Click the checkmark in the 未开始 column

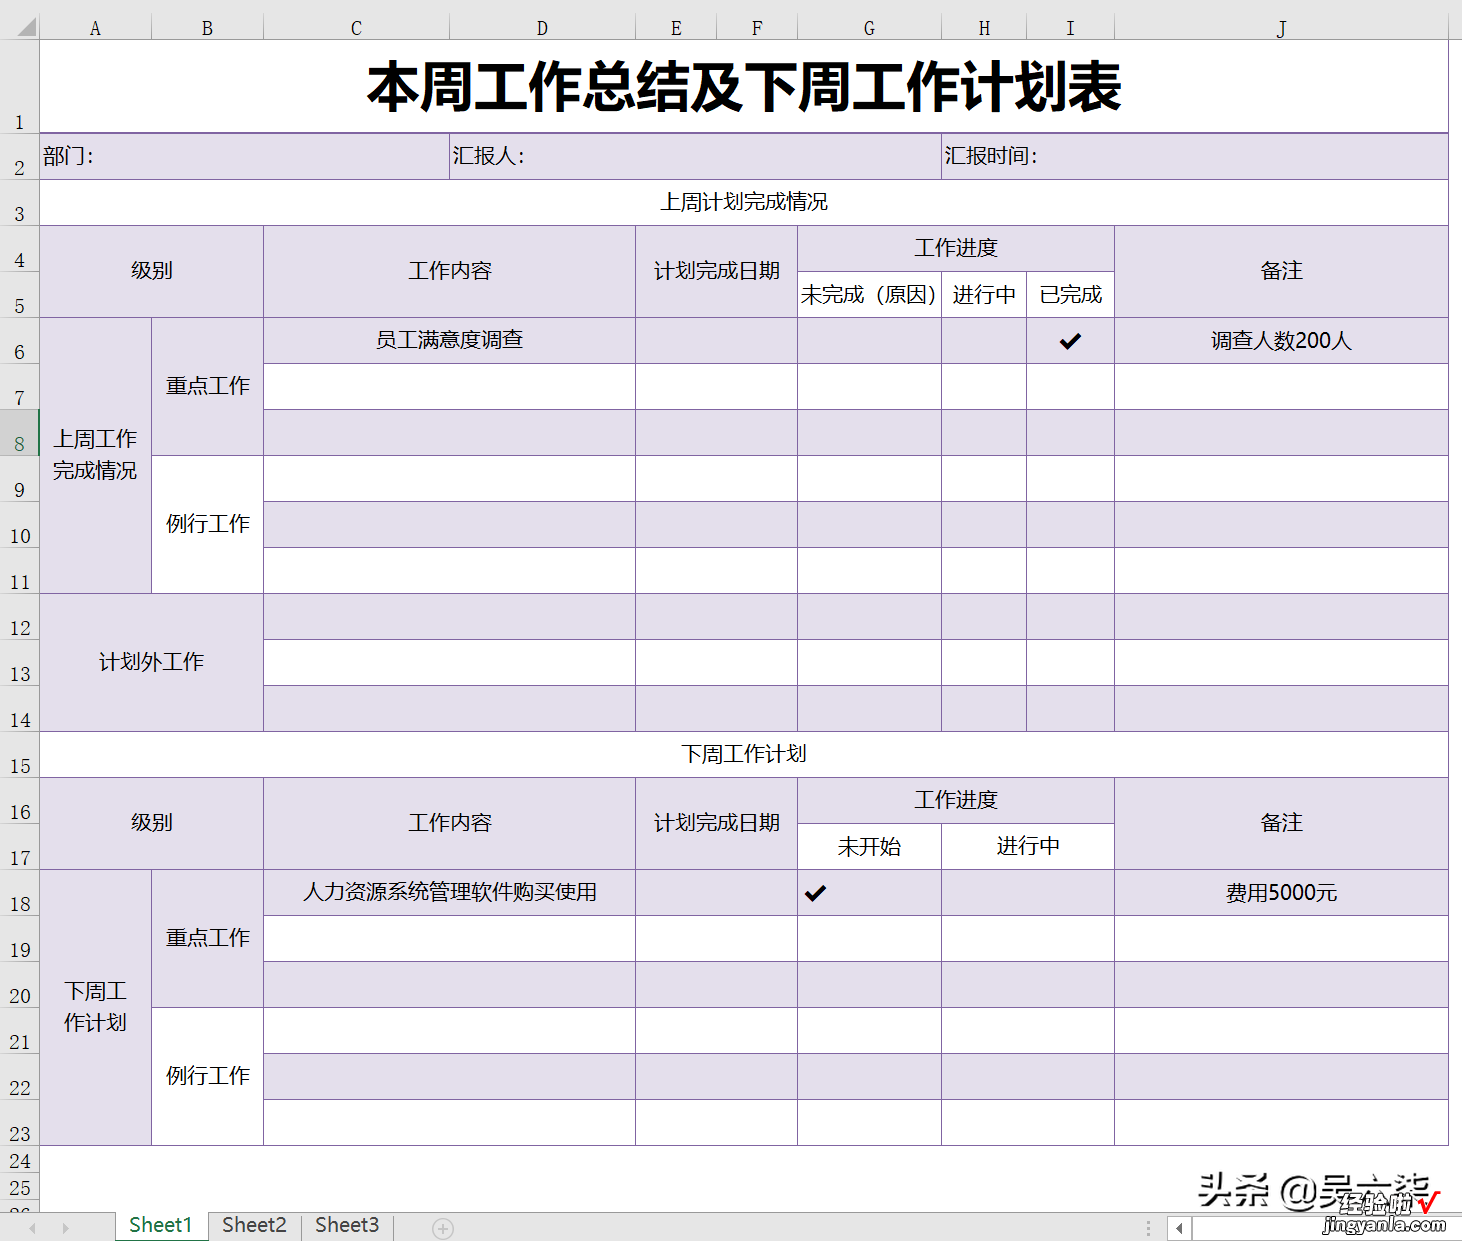pyautogui.click(x=816, y=893)
